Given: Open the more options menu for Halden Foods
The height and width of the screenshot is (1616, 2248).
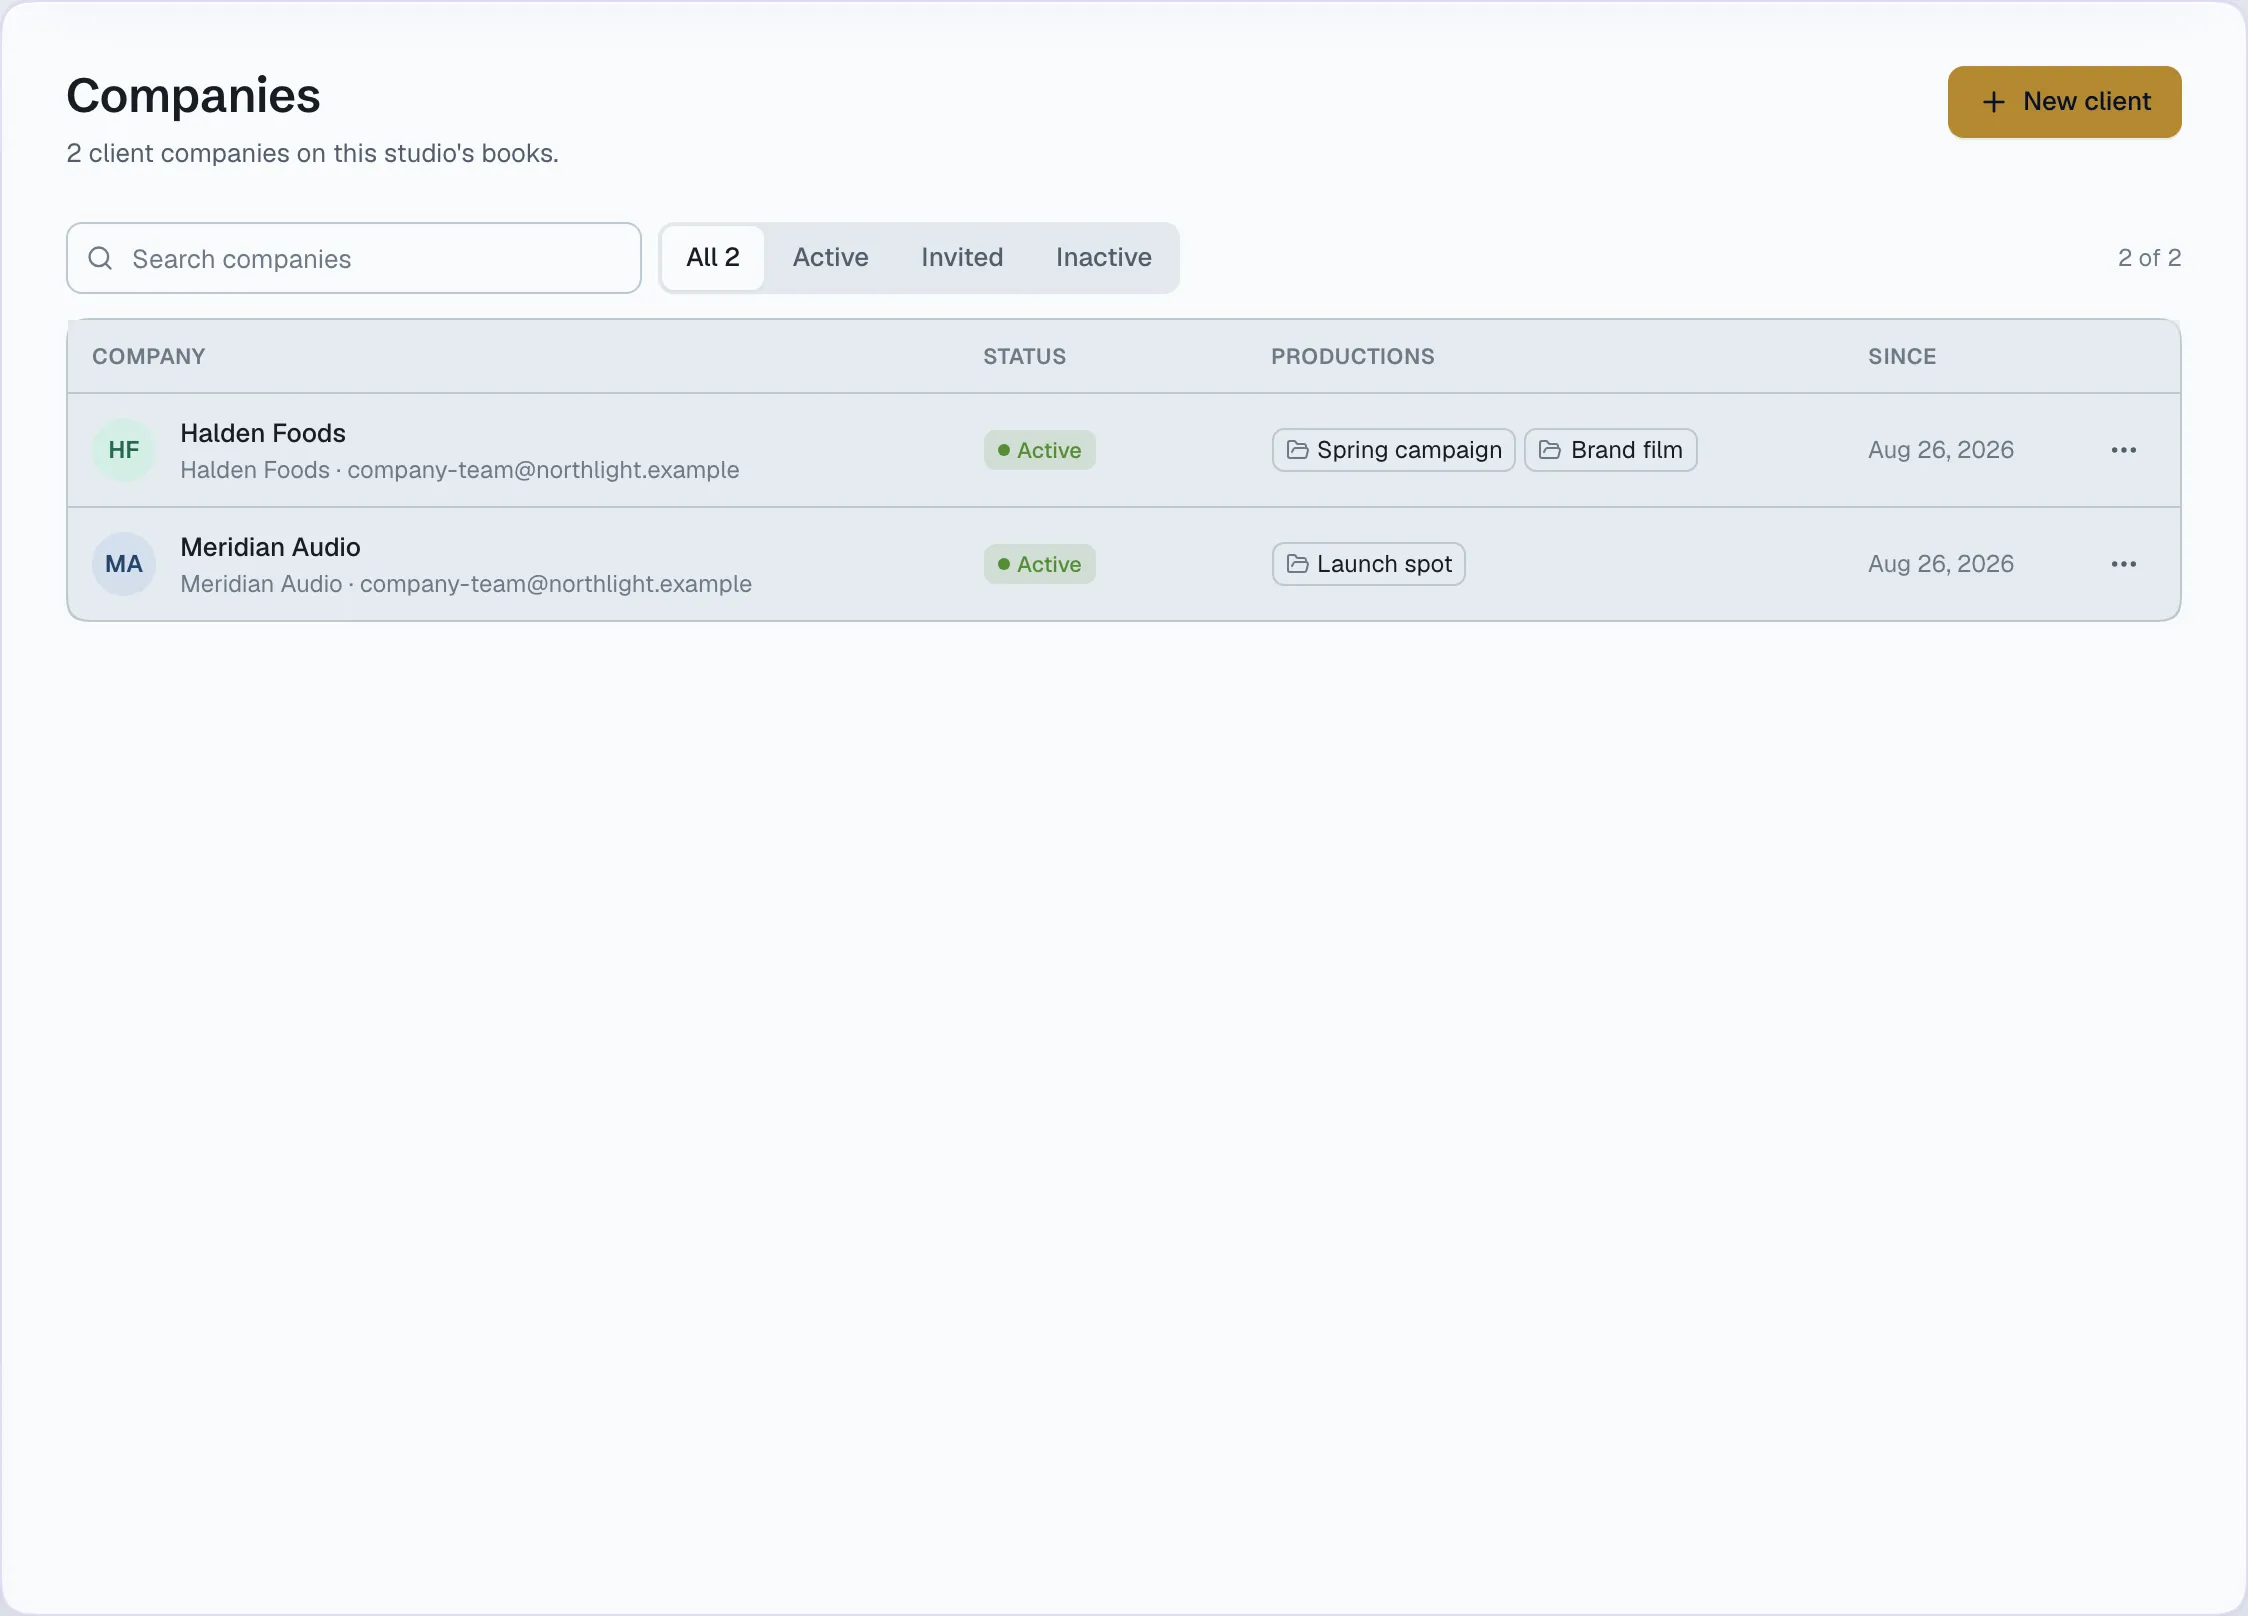Looking at the screenshot, I should click(x=2124, y=450).
